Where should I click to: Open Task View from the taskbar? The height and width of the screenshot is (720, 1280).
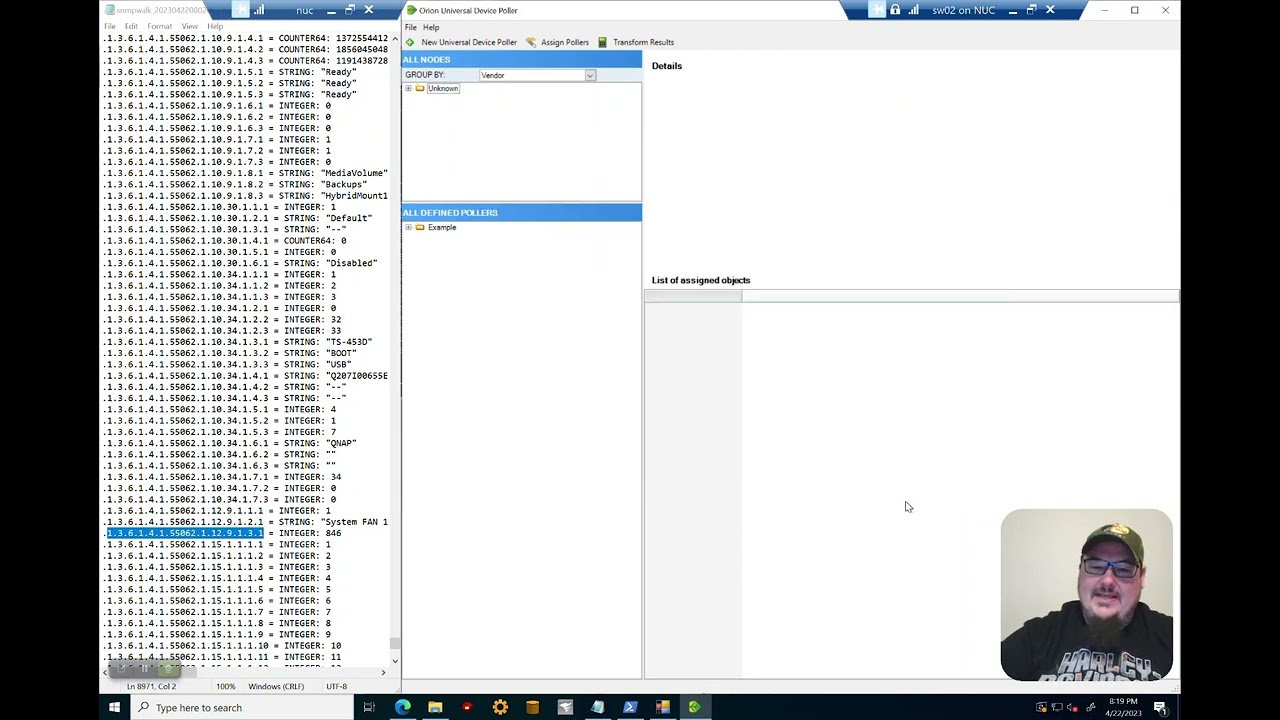[x=369, y=708]
